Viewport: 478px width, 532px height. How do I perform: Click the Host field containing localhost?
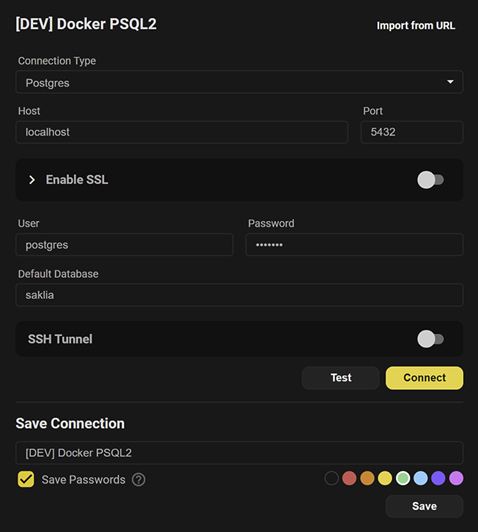(x=182, y=132)
